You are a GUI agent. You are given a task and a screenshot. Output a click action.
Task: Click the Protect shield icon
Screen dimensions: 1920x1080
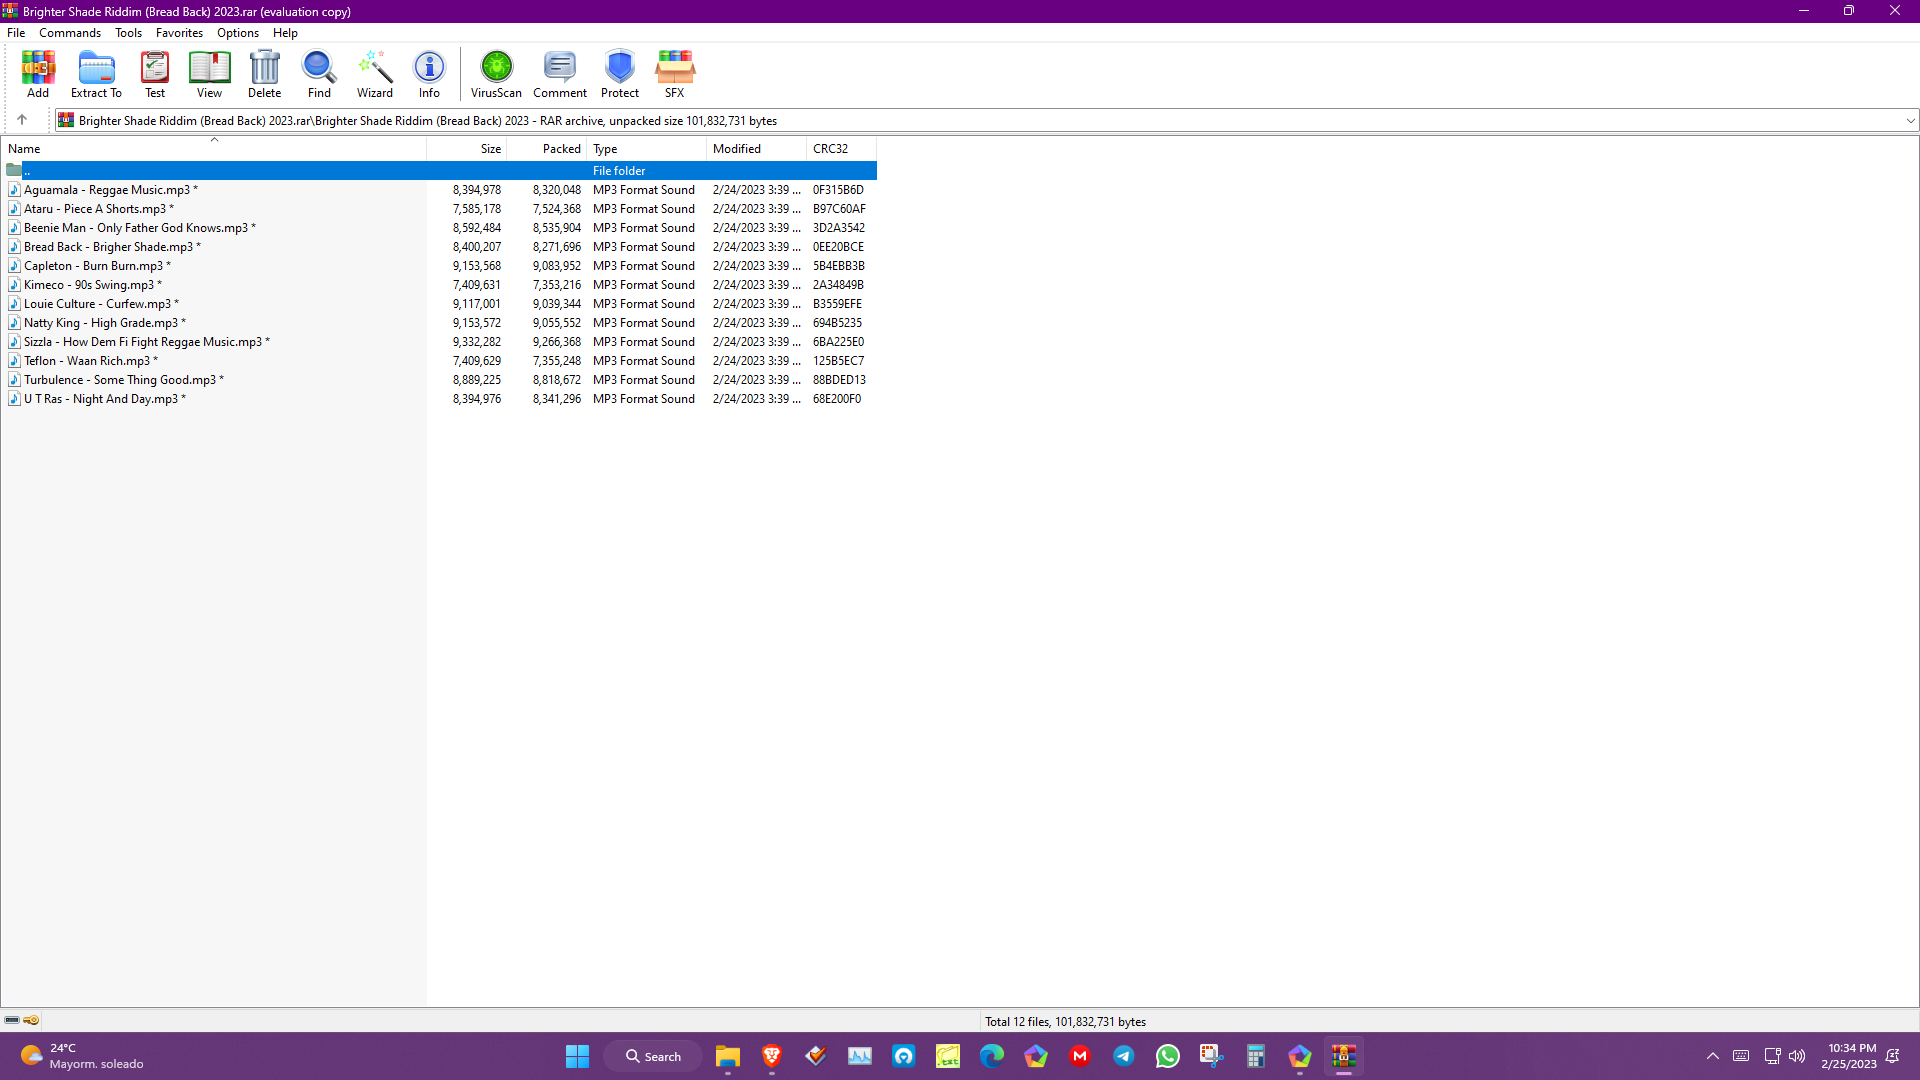click(620, 74)
